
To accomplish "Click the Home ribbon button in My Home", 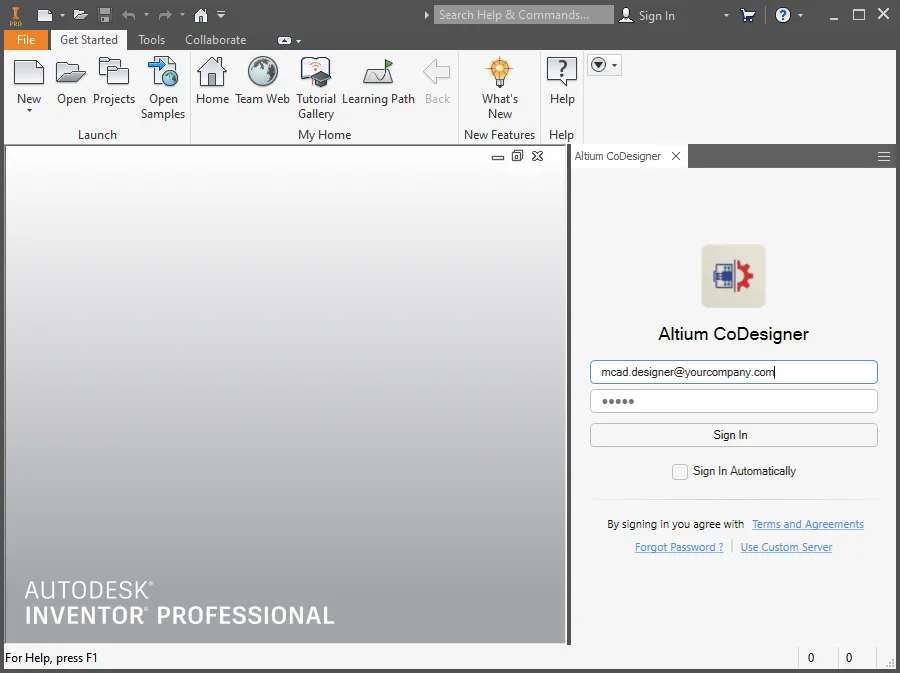I will (212, 81).
